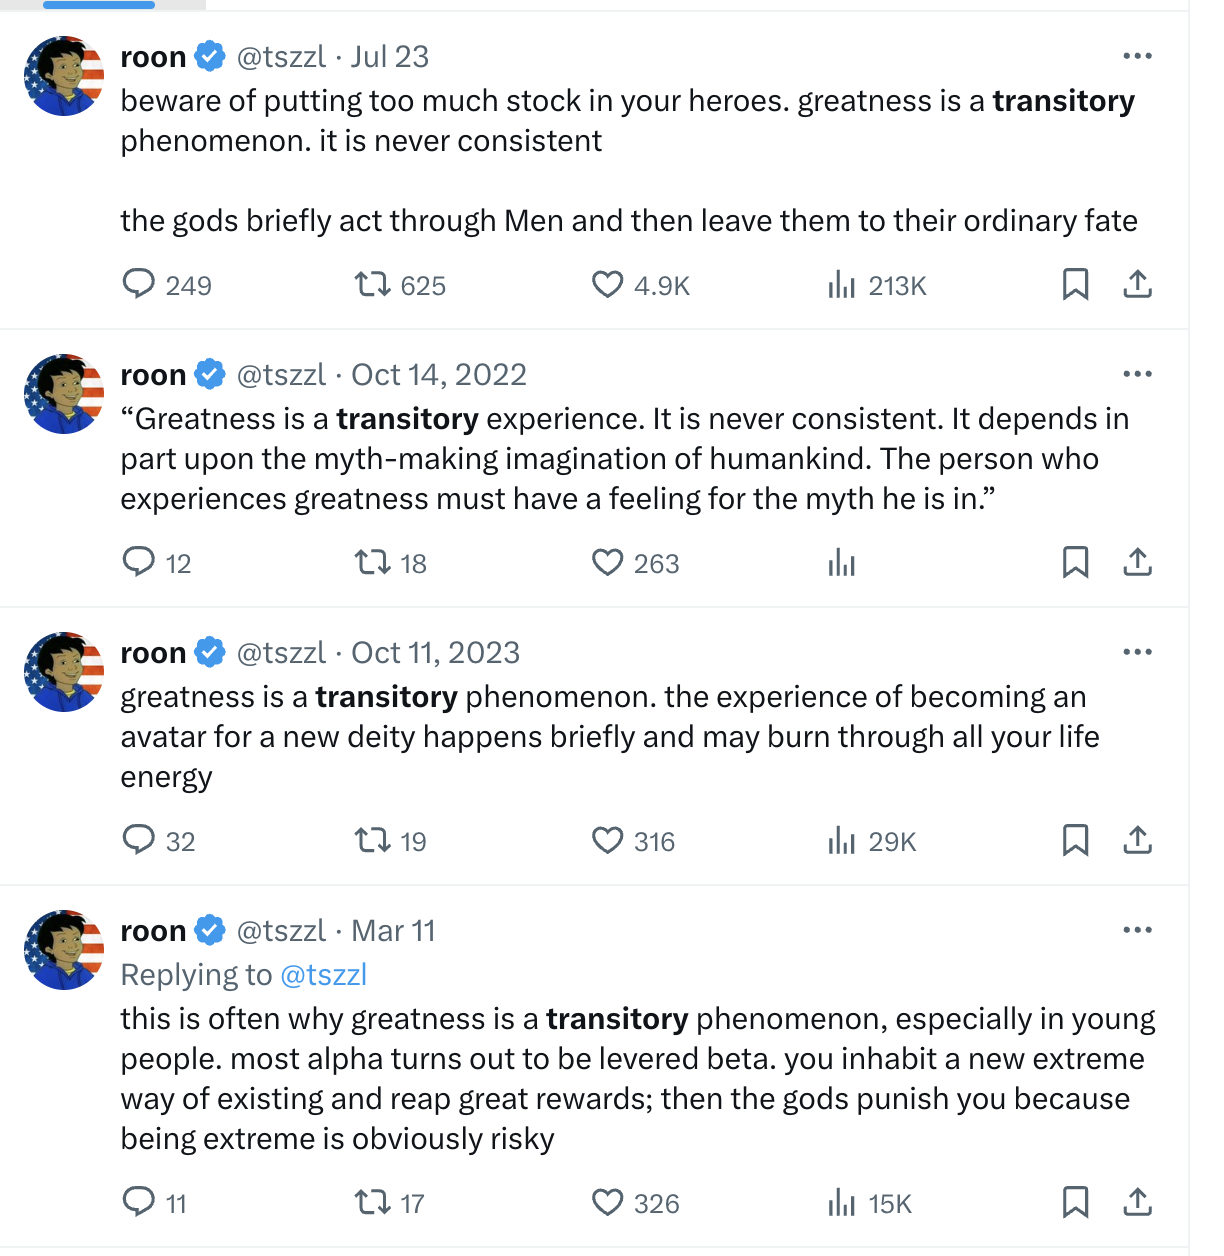Click the @tszzl link after Replying to

tap(323, 975)
